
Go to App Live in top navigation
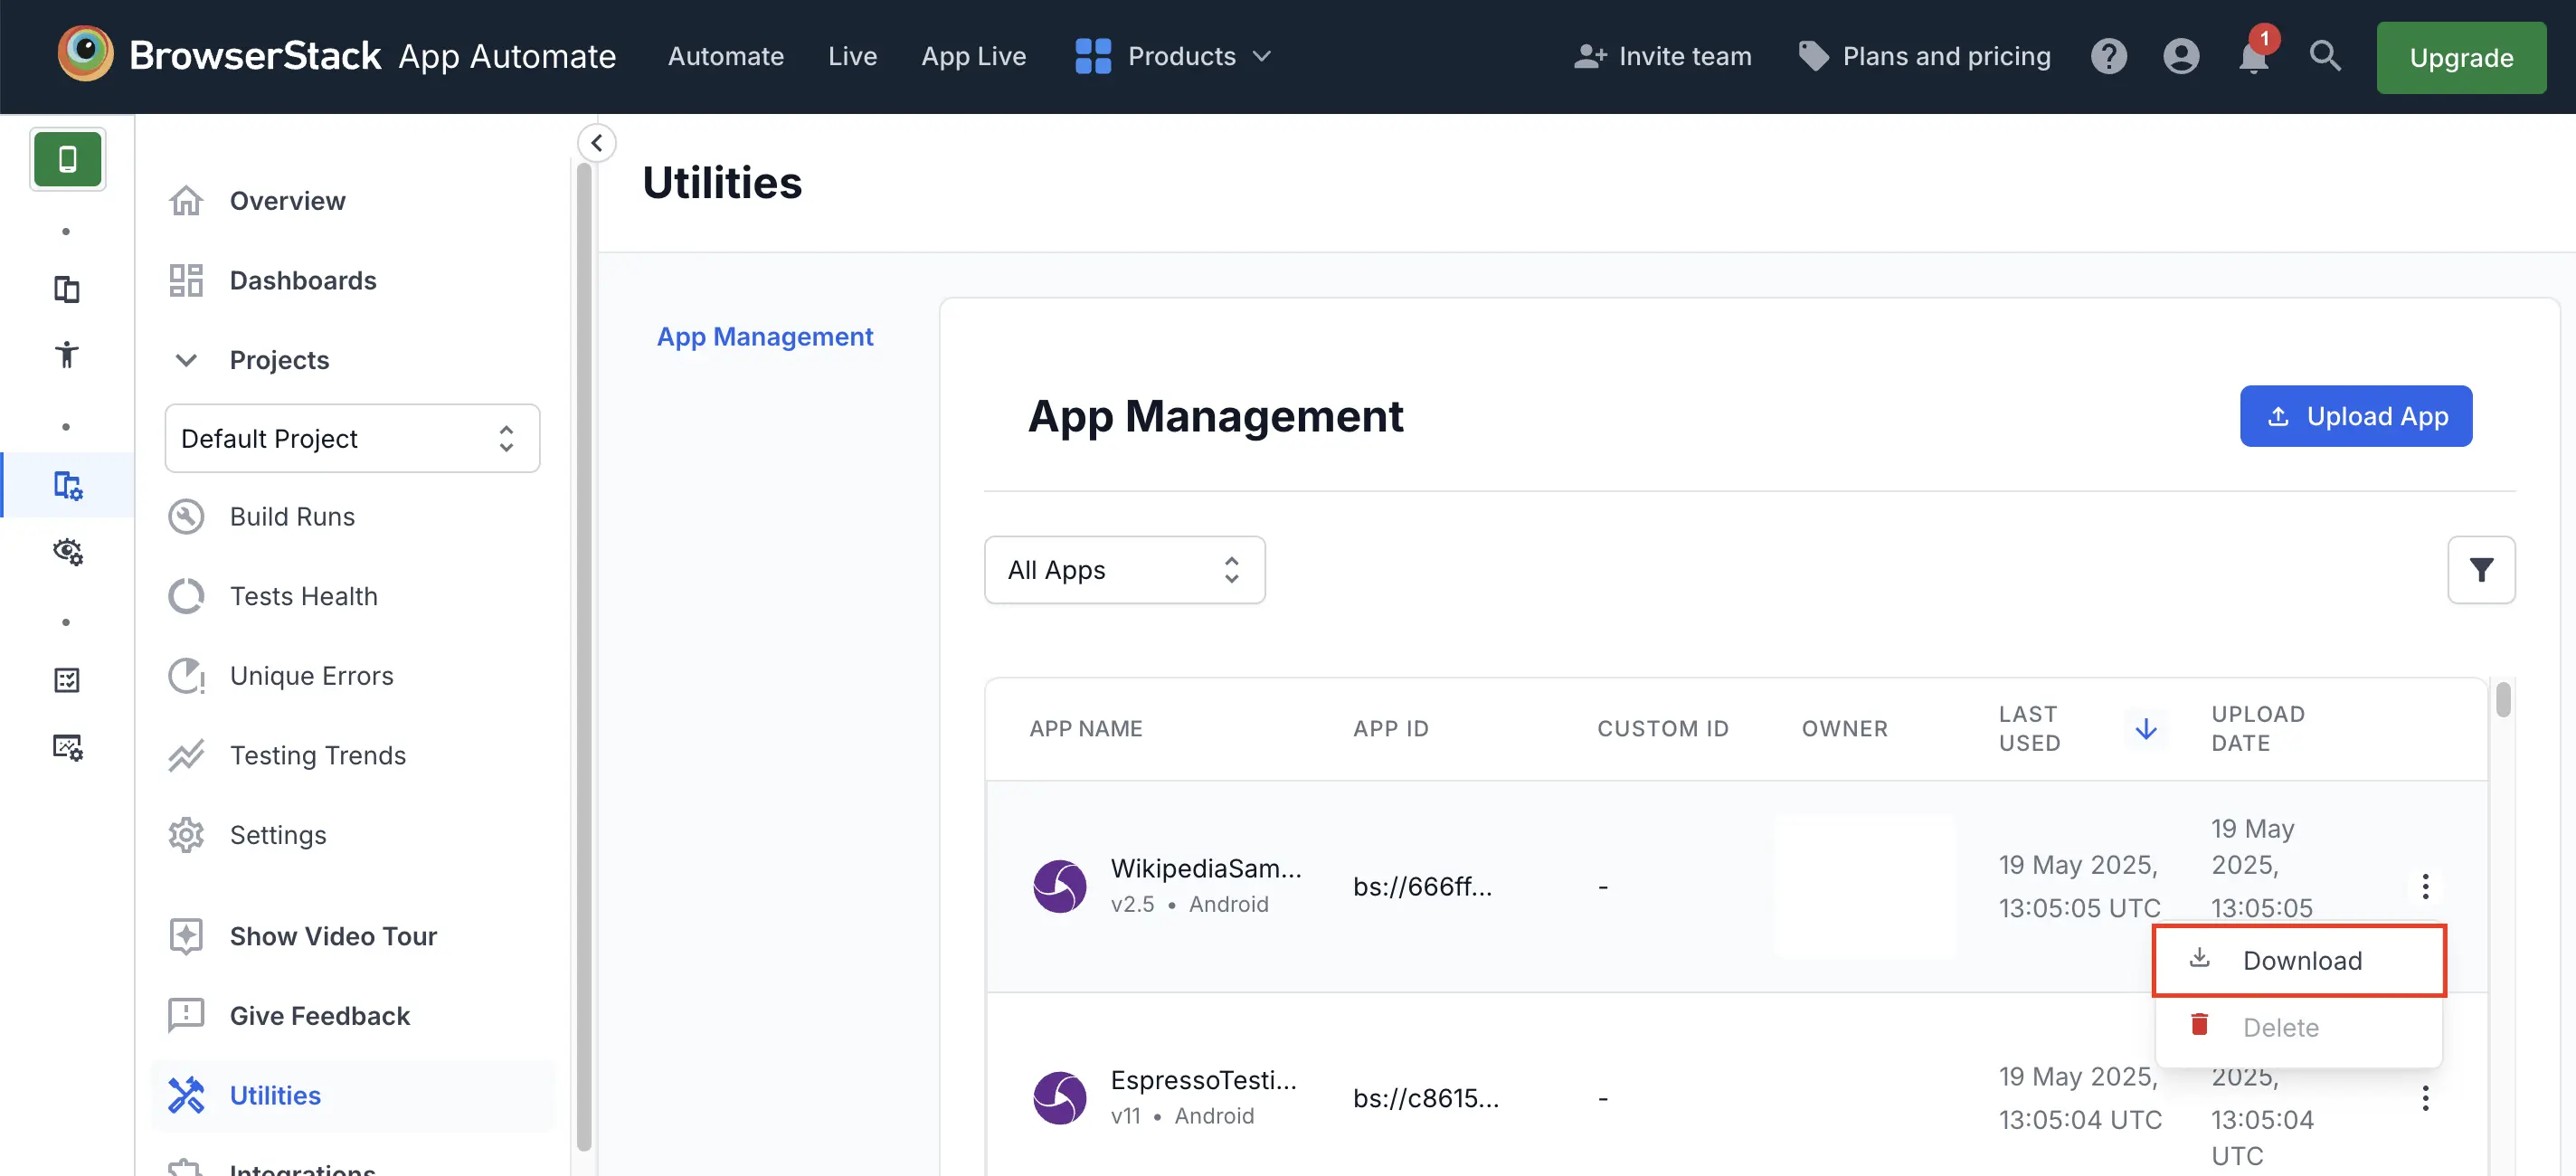point(973,56)
